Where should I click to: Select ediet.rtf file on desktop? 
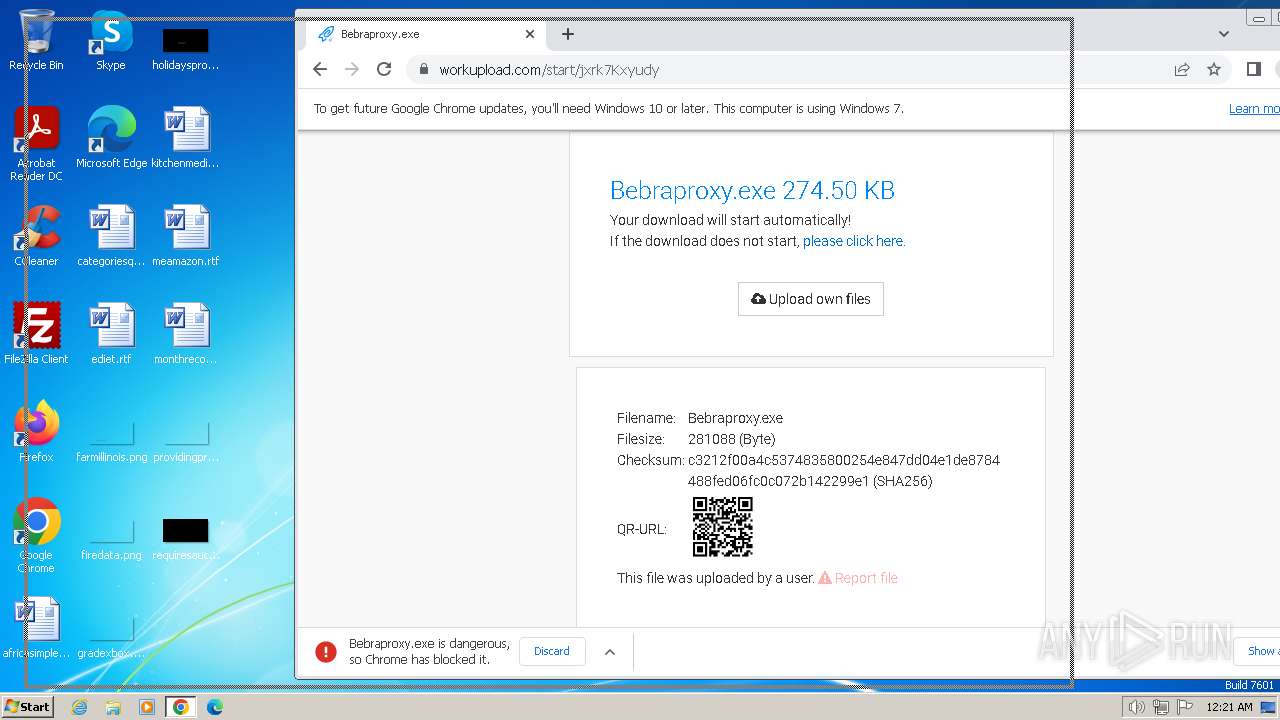(x=111, y=333)
